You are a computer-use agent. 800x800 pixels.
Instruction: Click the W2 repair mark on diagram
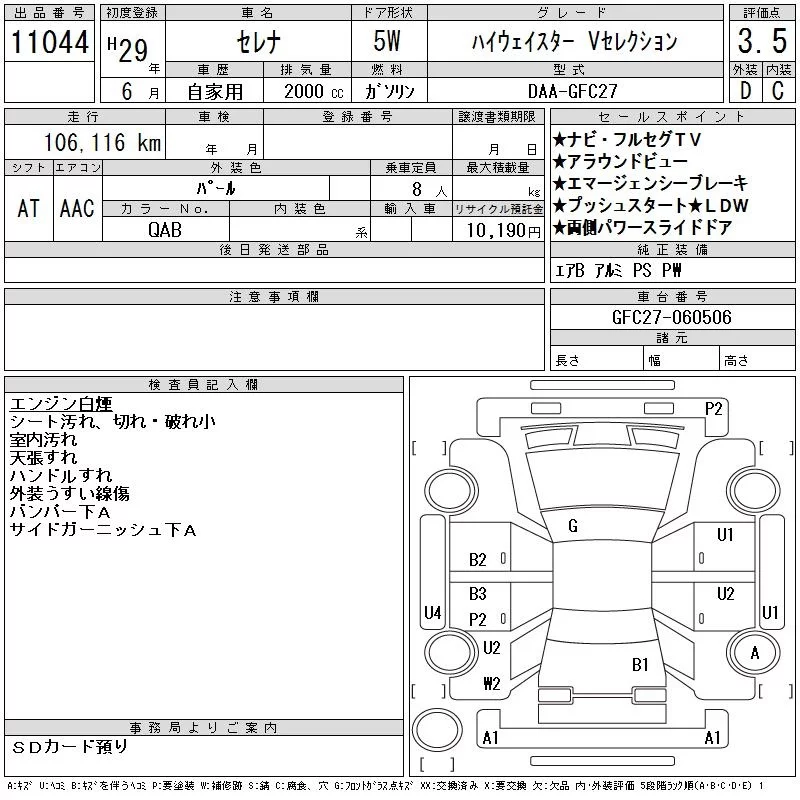pos(491,684)
